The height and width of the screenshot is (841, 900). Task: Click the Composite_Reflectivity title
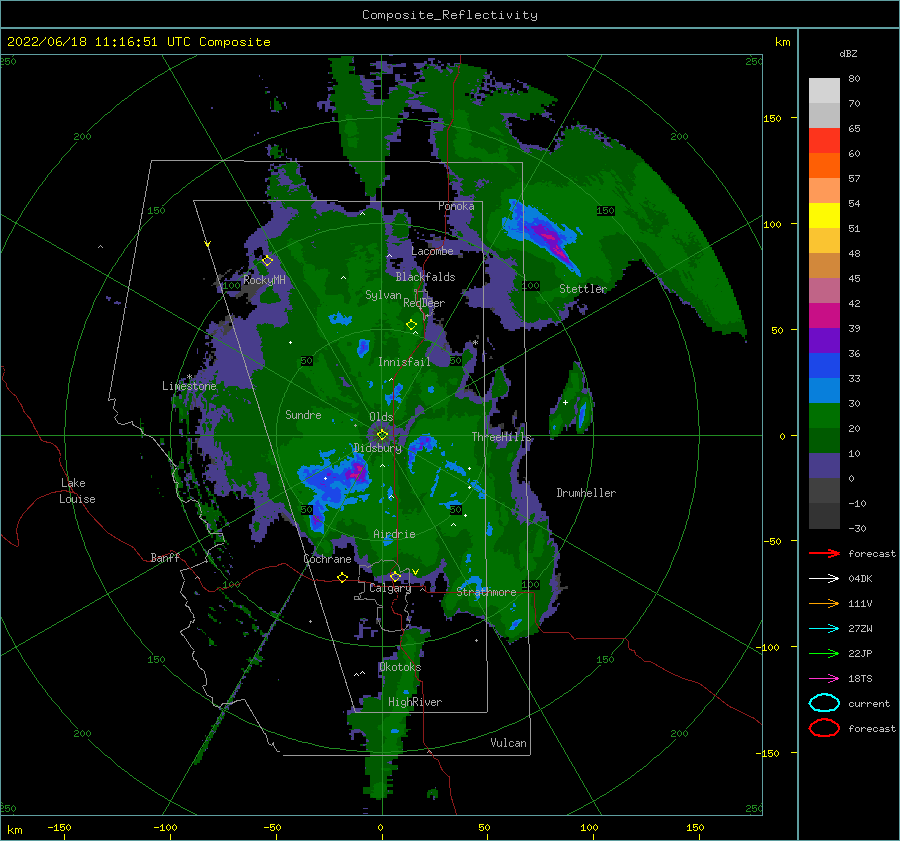click(450, 15)
